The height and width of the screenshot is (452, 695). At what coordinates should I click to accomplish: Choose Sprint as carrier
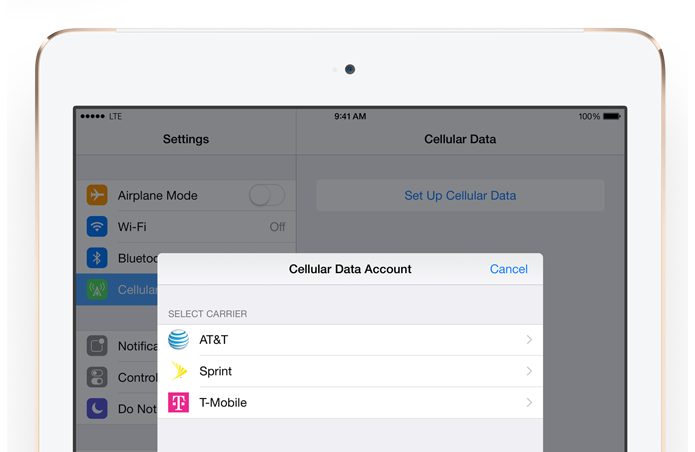pyautogui.click(x=350, y=371)
